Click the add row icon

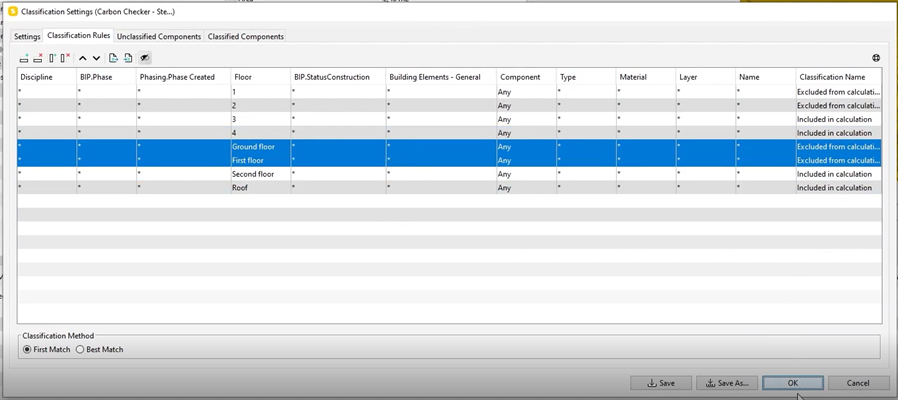24,58
